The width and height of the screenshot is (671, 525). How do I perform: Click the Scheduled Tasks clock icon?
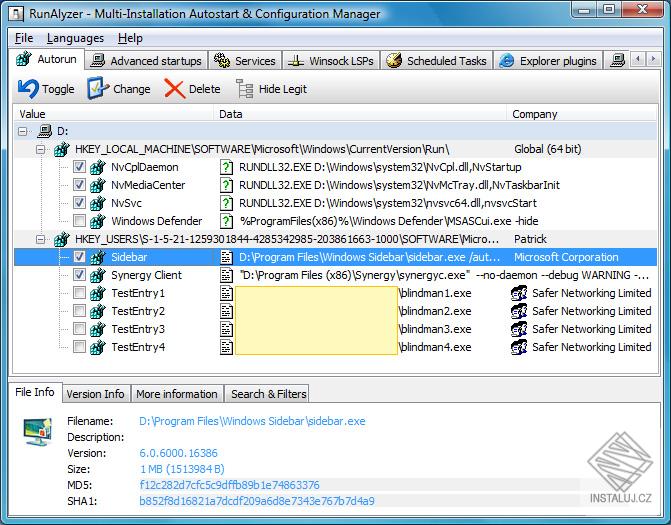pyautogui.click(x=394, y=61)
